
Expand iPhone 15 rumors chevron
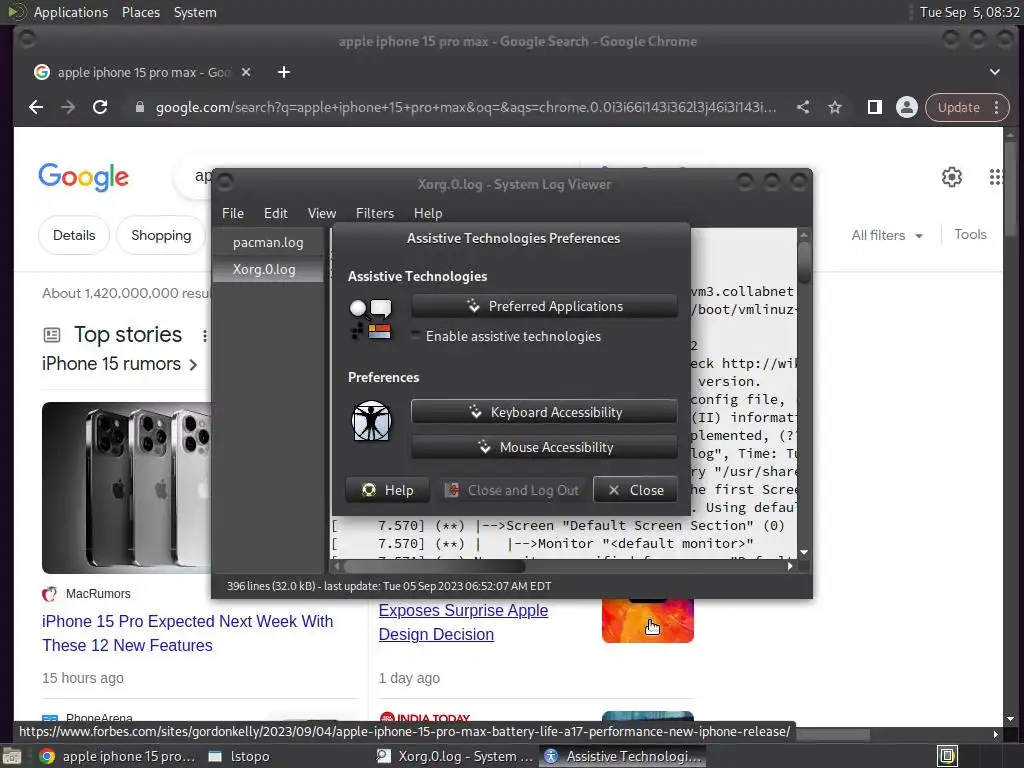[193, 364]
